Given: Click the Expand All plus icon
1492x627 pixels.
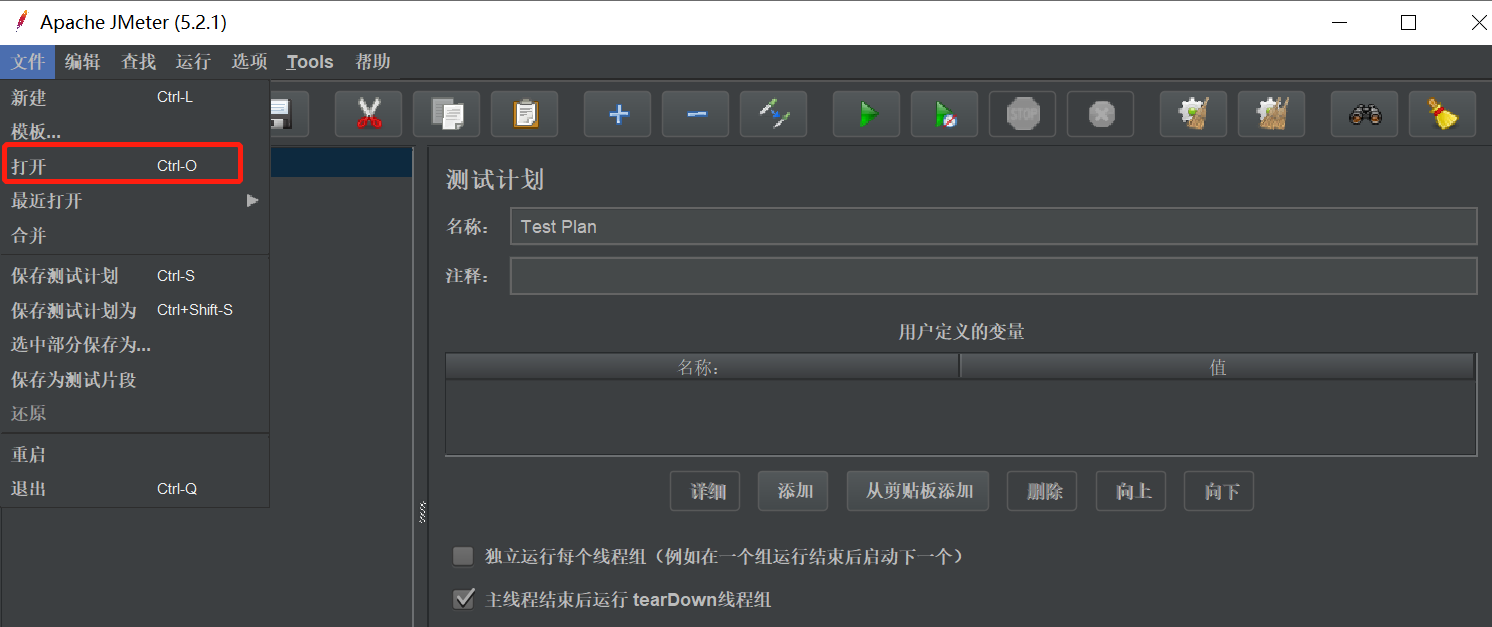Looking at the screenshot, I should point(618,114).
